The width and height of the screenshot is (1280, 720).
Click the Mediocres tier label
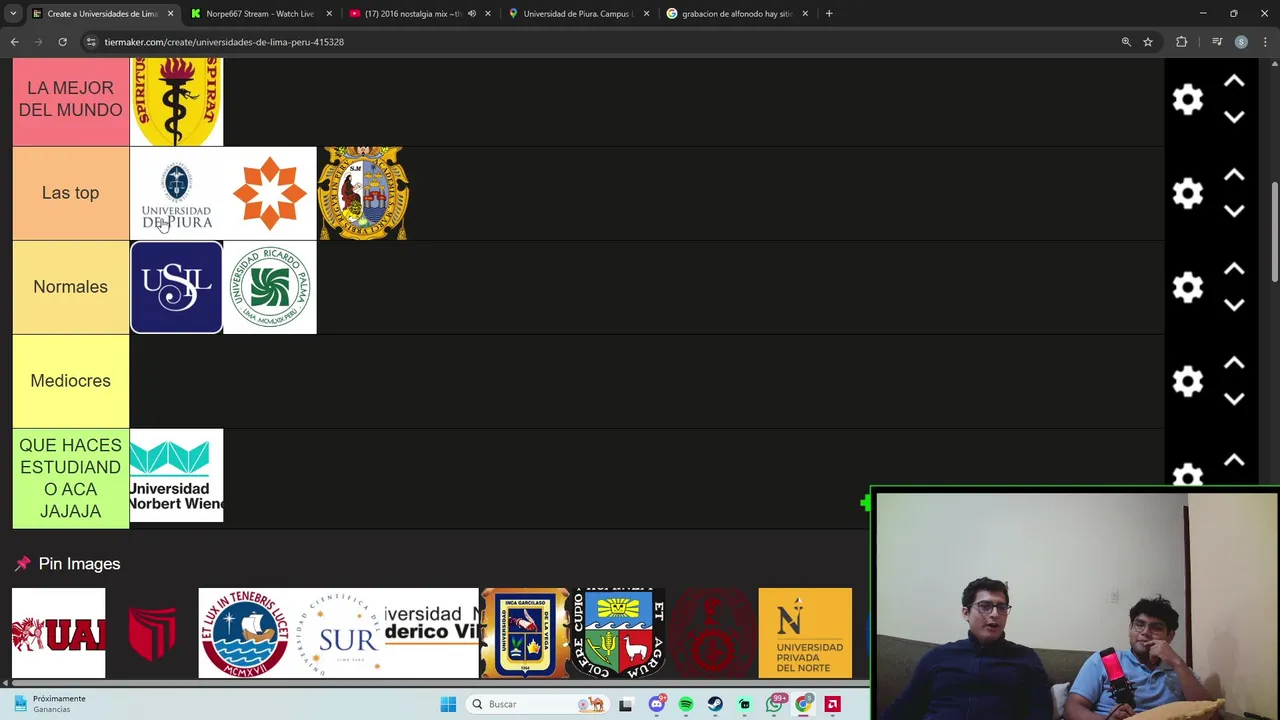pyautogui.click(x=70, y=381)
